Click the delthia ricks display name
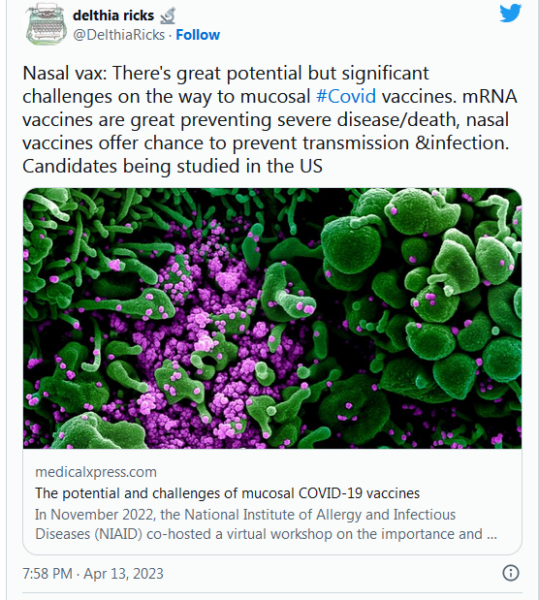This screenshot has height=600, width=539. (113, 15)
